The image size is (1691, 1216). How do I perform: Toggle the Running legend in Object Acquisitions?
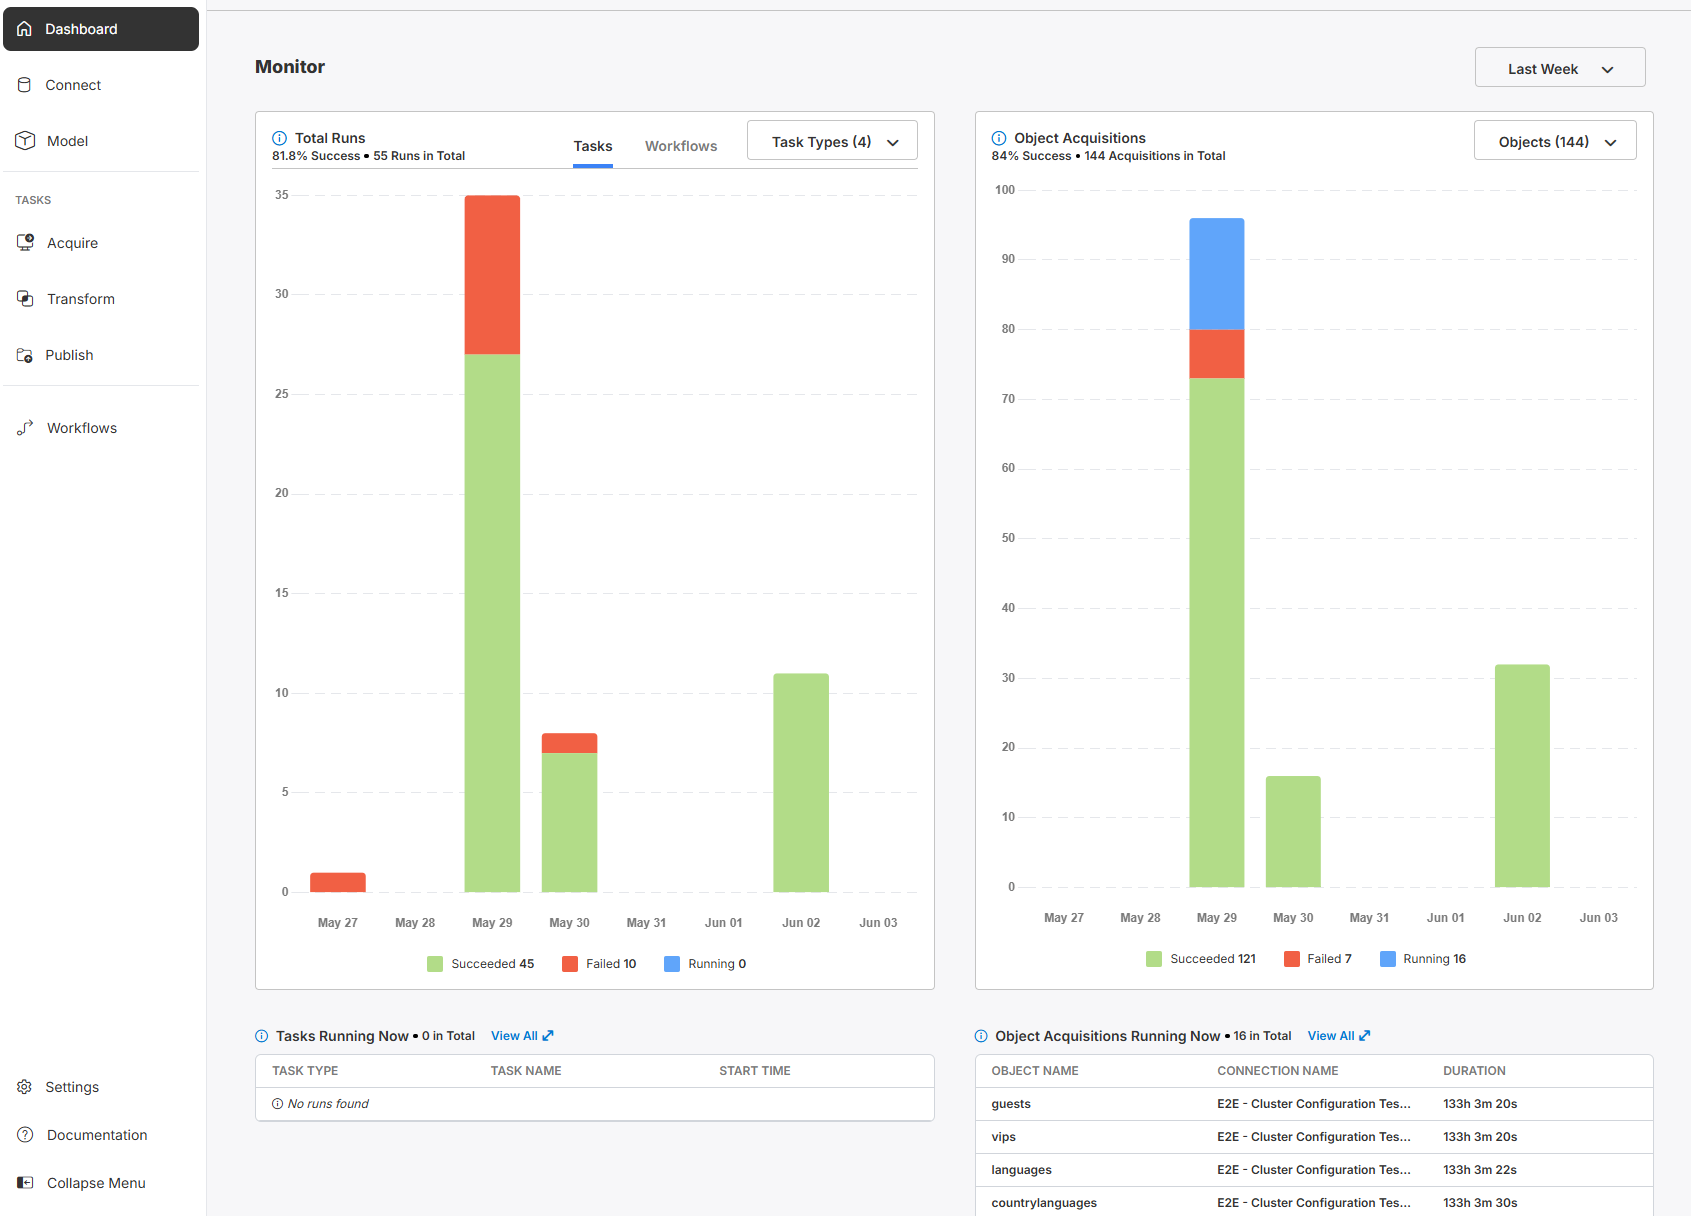(x=1423, y=959)
